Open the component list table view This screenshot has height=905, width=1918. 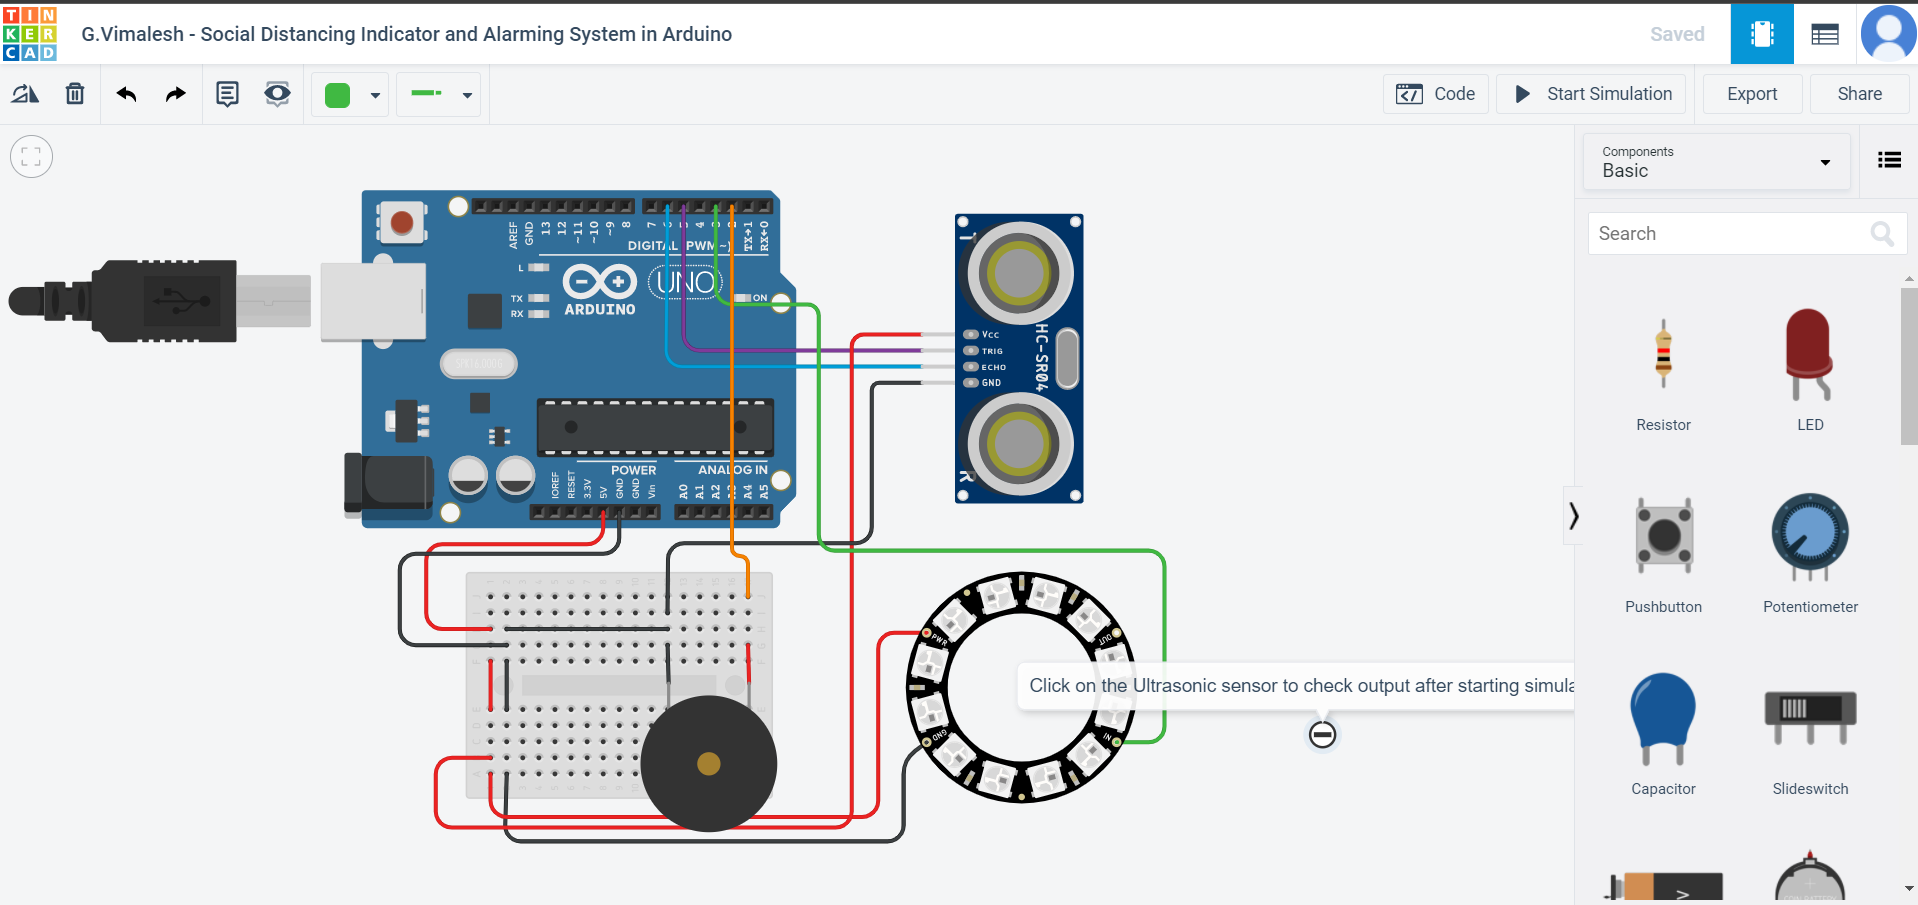[1824, 34]
